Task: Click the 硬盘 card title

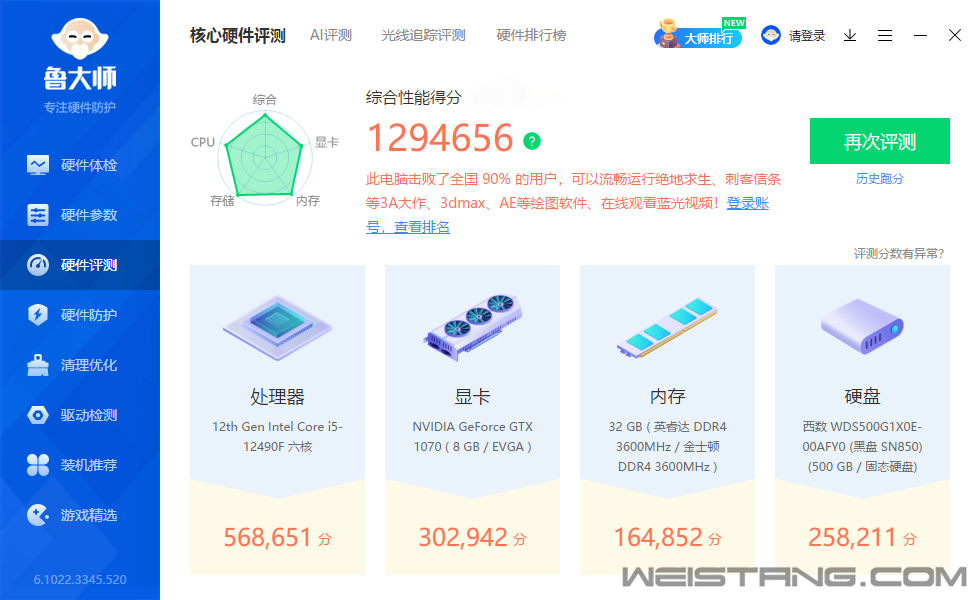Action: [862, 397]
